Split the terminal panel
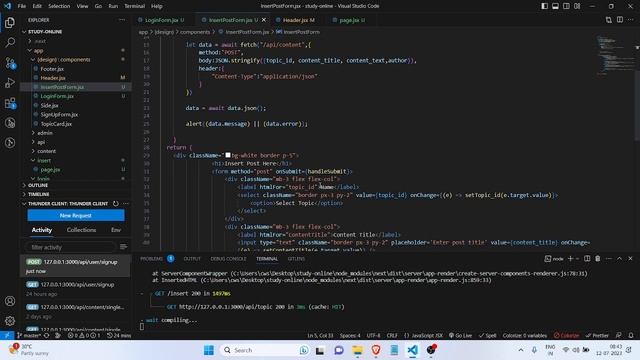640x360 pixels. click(587, 258)
